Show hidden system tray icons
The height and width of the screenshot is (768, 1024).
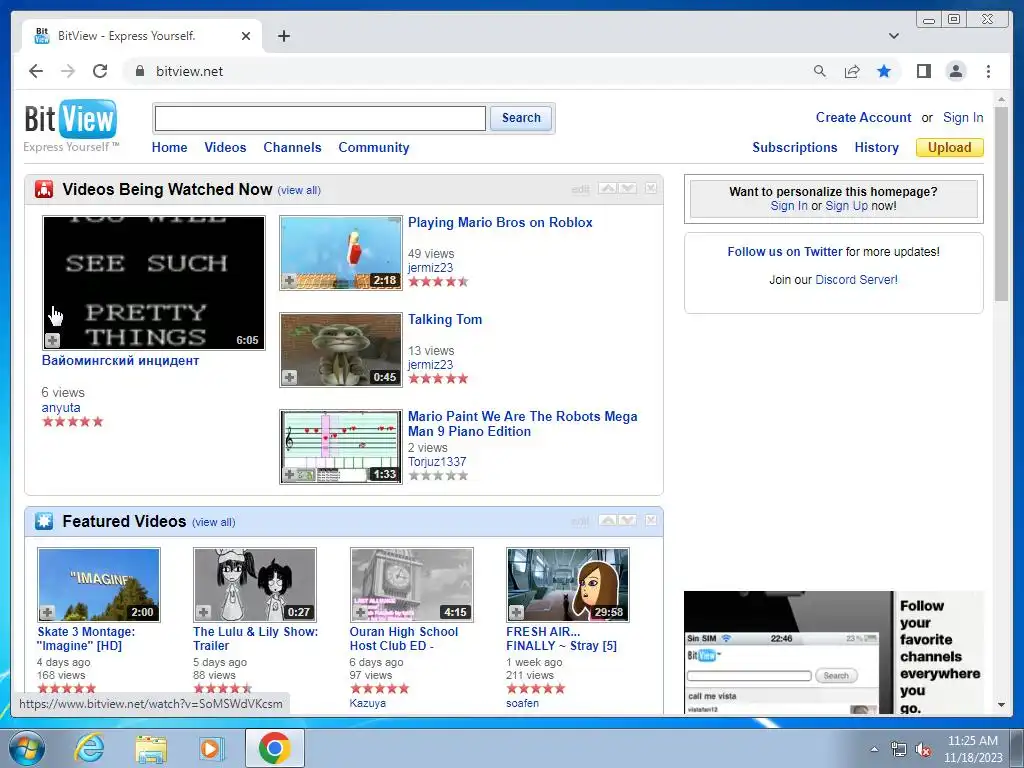click(x=874, y=750)
